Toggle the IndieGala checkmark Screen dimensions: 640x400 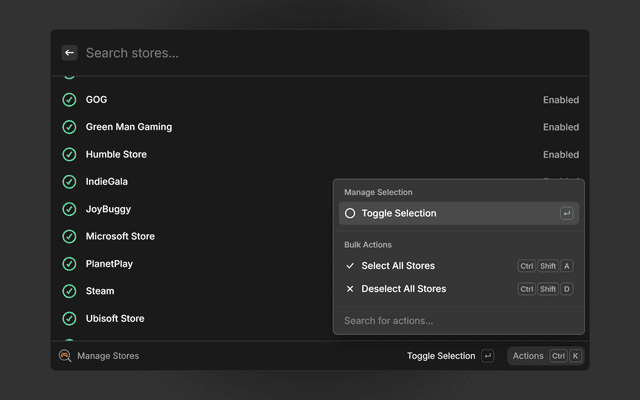(69, 182)
